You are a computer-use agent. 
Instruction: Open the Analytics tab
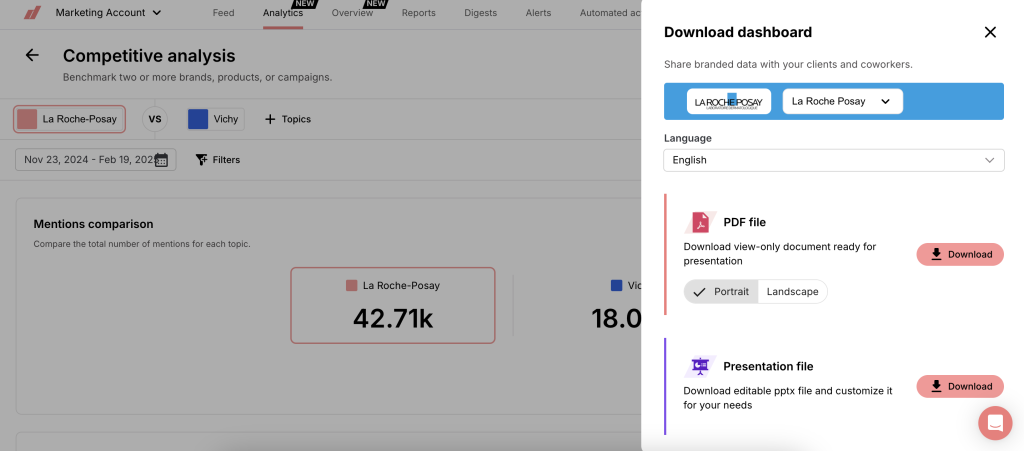pyautogui.click(x=283, y=12)
